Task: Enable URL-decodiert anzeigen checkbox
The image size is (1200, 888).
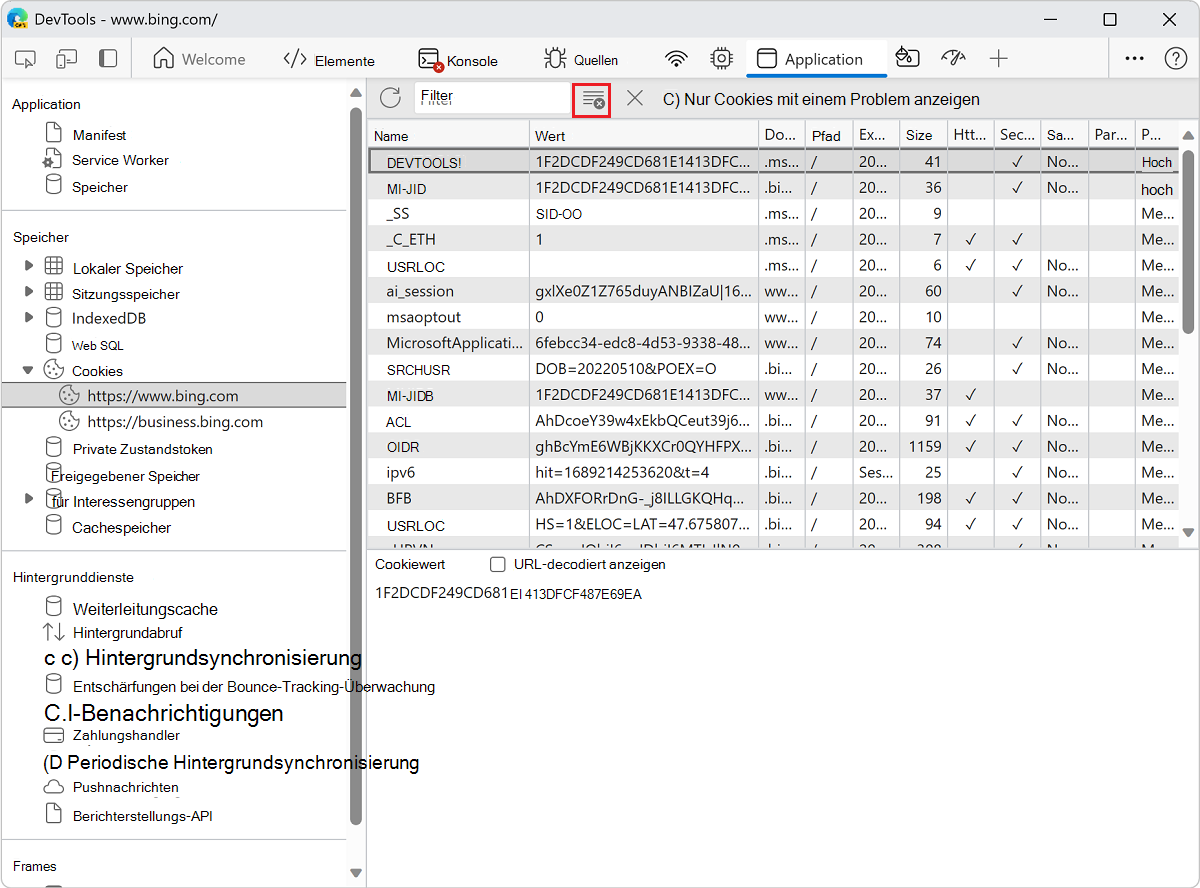Action: pos(497,564)
